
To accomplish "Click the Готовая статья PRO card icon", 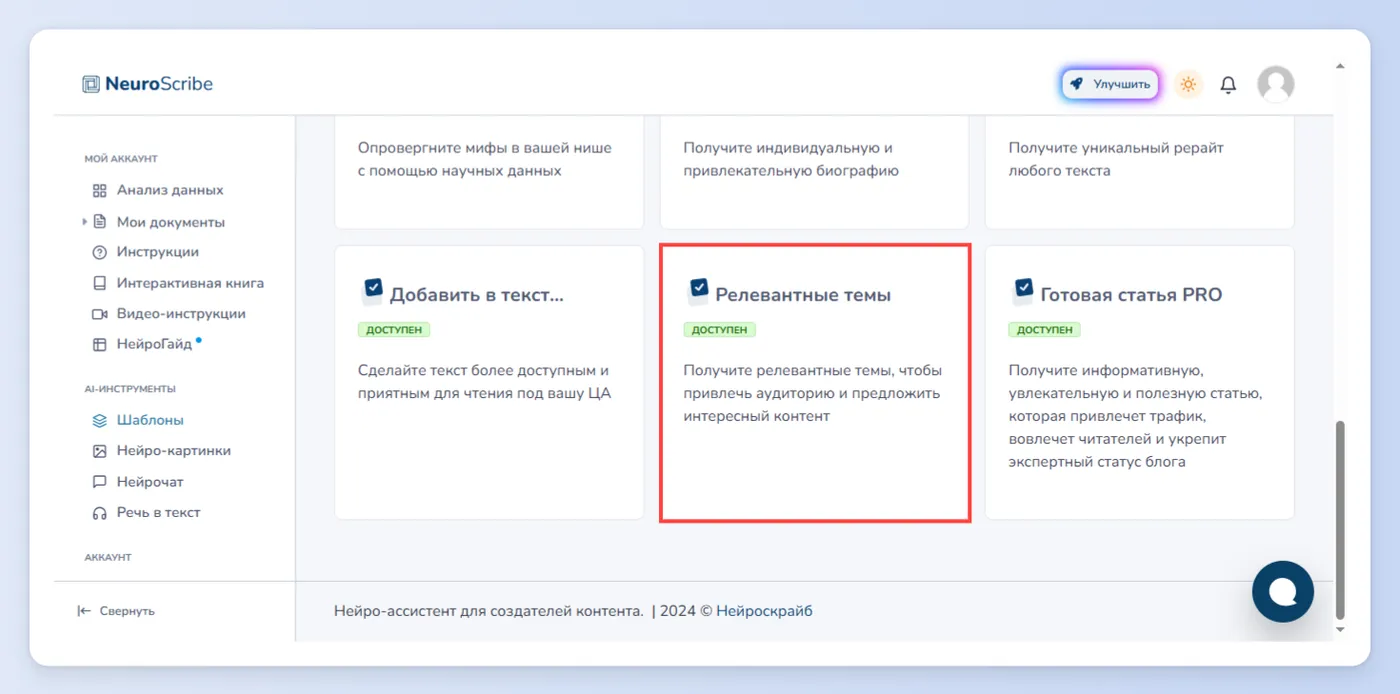I will (x=1022, y=292).
